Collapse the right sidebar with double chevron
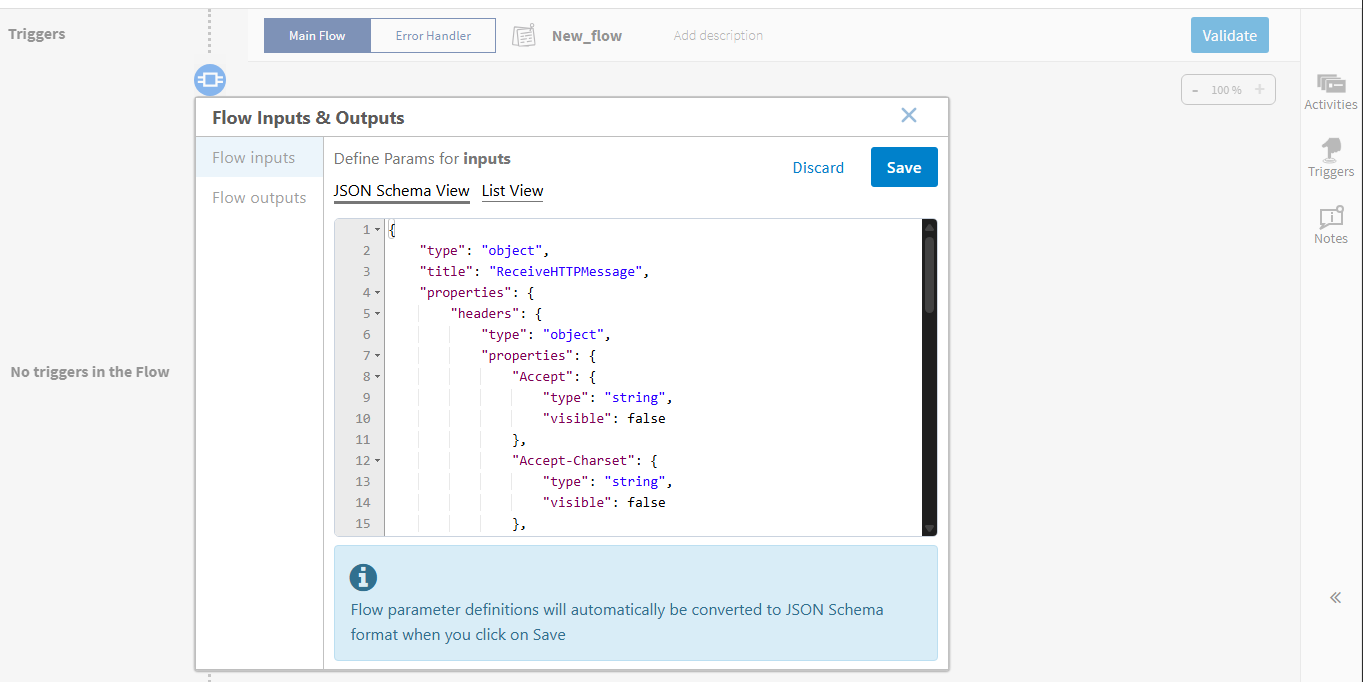The width and height of the screenshot is (1363, 682). click(x=1335, y=598)
